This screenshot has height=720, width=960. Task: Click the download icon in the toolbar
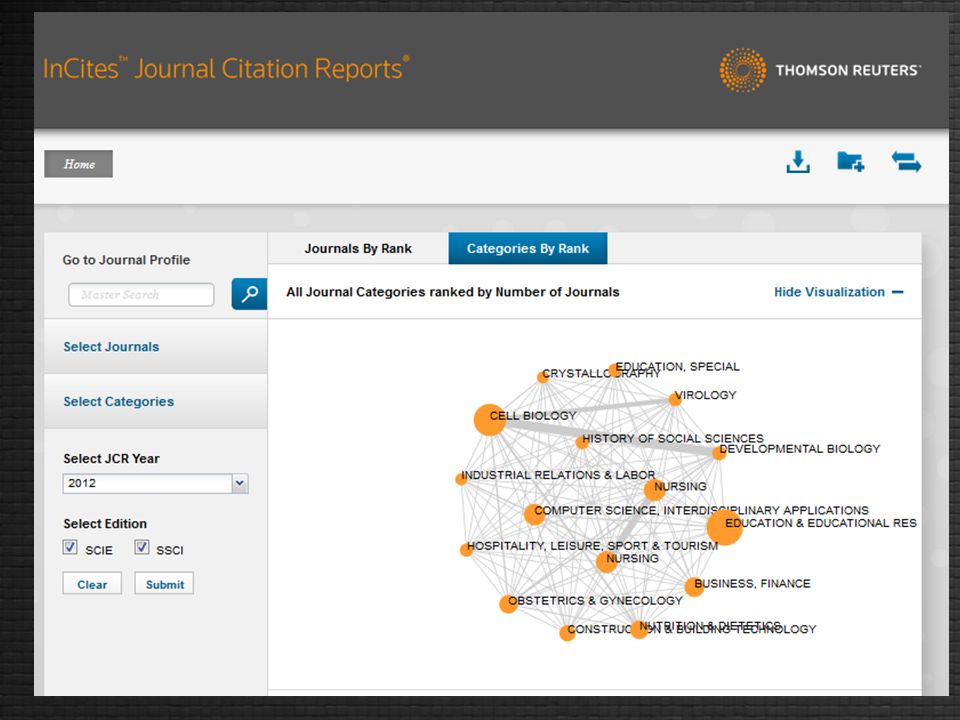[x=798, y=162]
